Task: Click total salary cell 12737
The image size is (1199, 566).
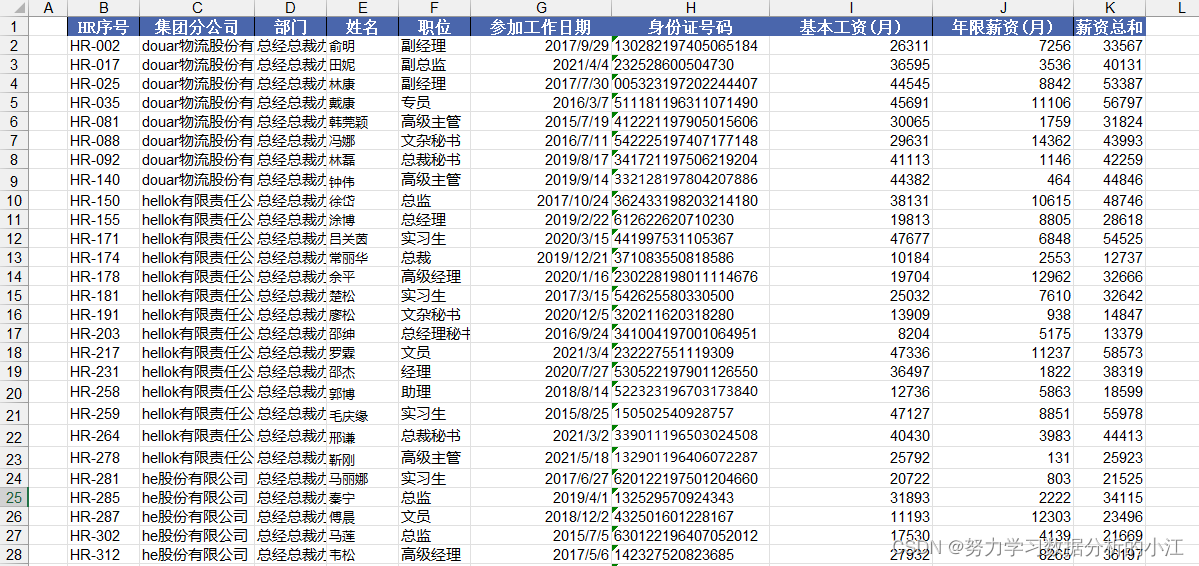Action: 1110,257
